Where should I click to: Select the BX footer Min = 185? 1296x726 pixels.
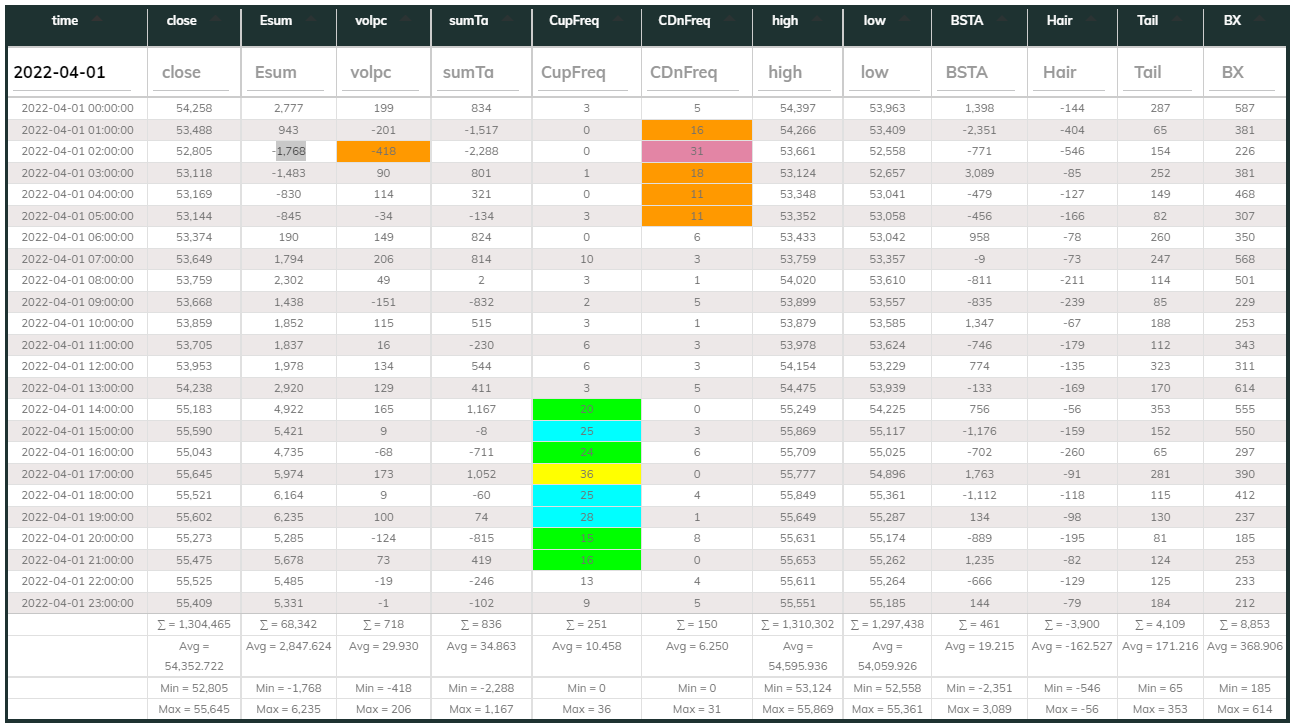pos(1246,688)
